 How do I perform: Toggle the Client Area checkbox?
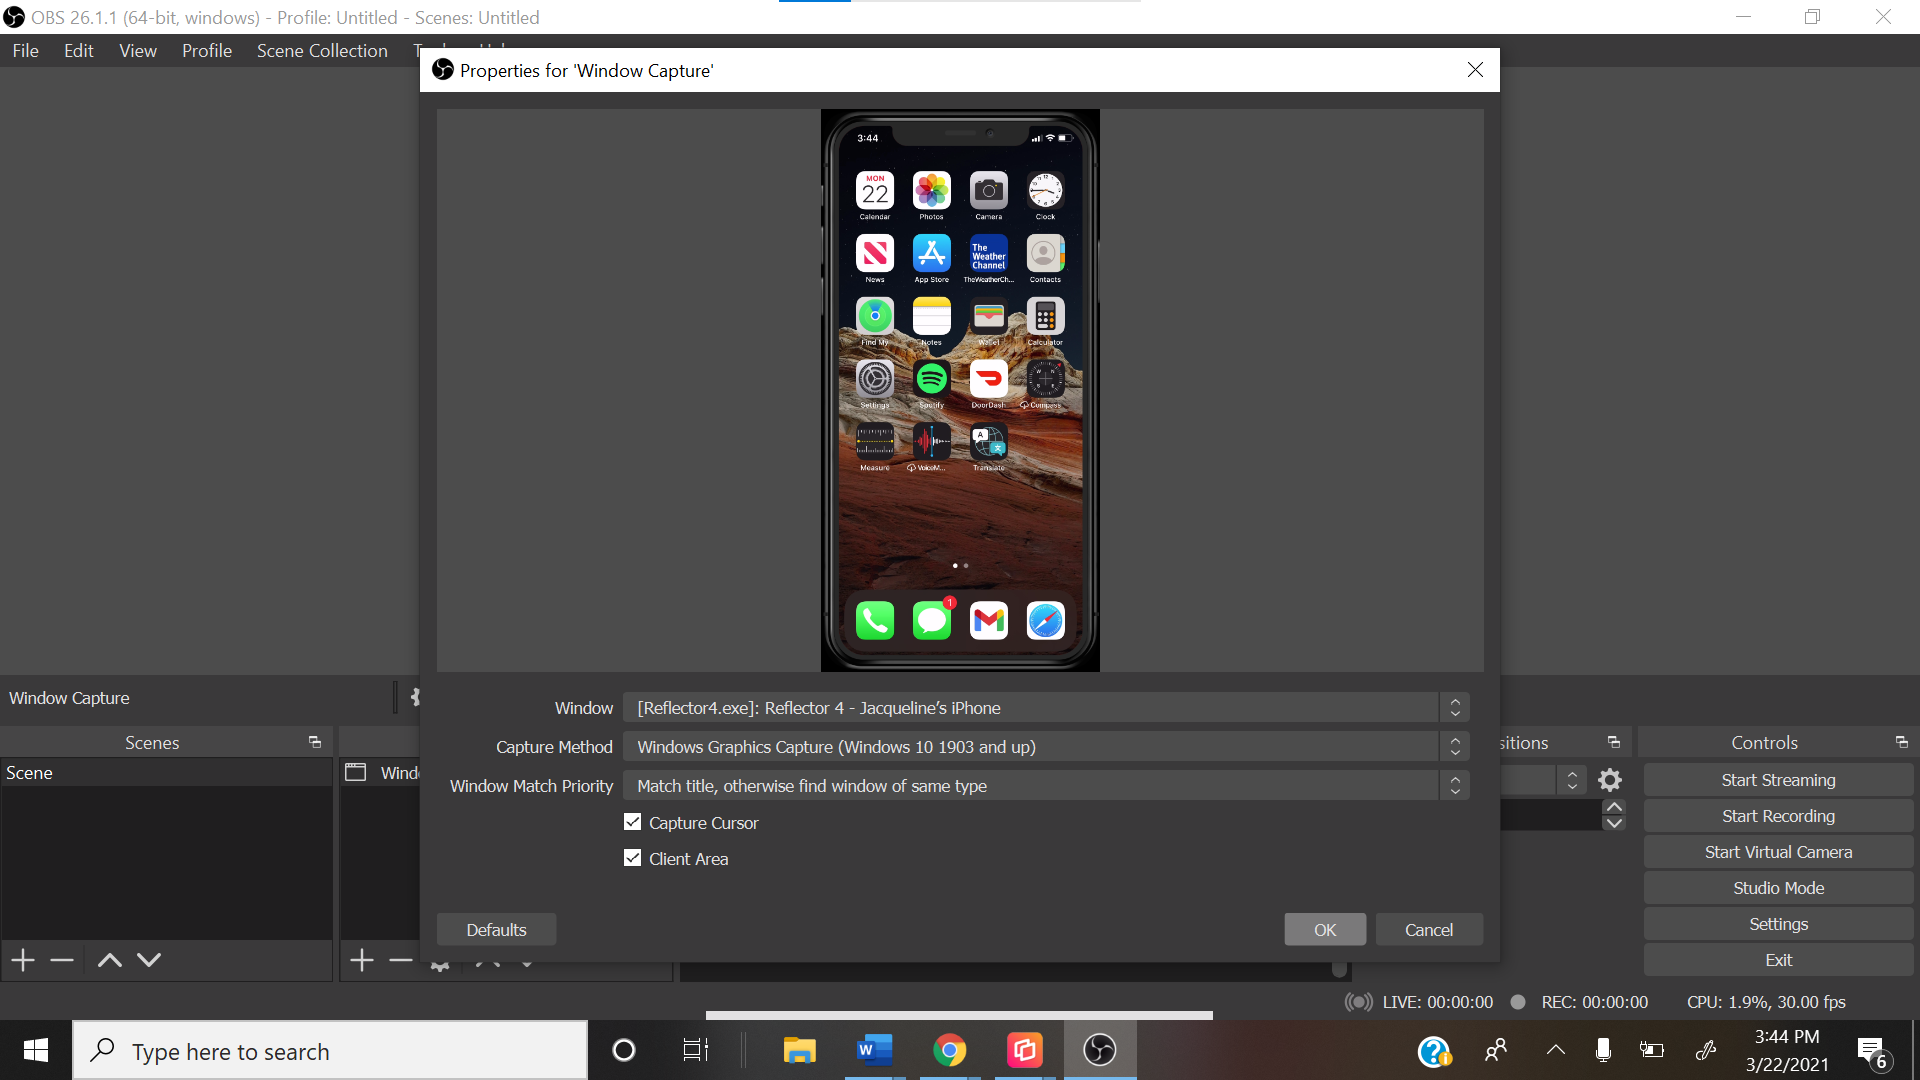632,858
